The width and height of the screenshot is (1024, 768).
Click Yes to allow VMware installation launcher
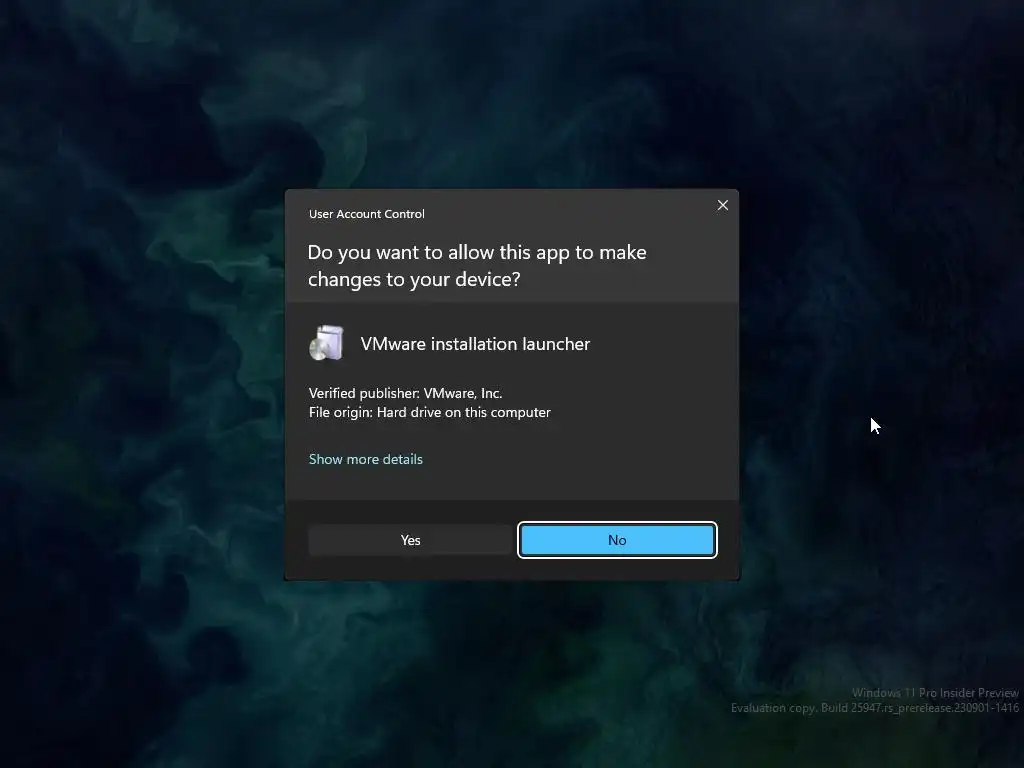pyautogui.click(x=410, y=540)
